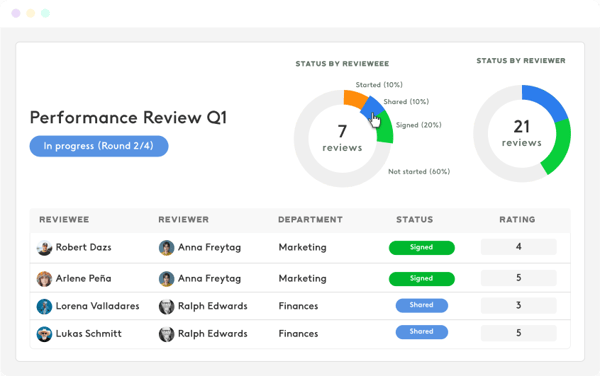This screenshot has width=600, height=376.
Task: Open Ralph Edwards avatar in Lukas Schmitt row
Action: (x=166, y=334)
